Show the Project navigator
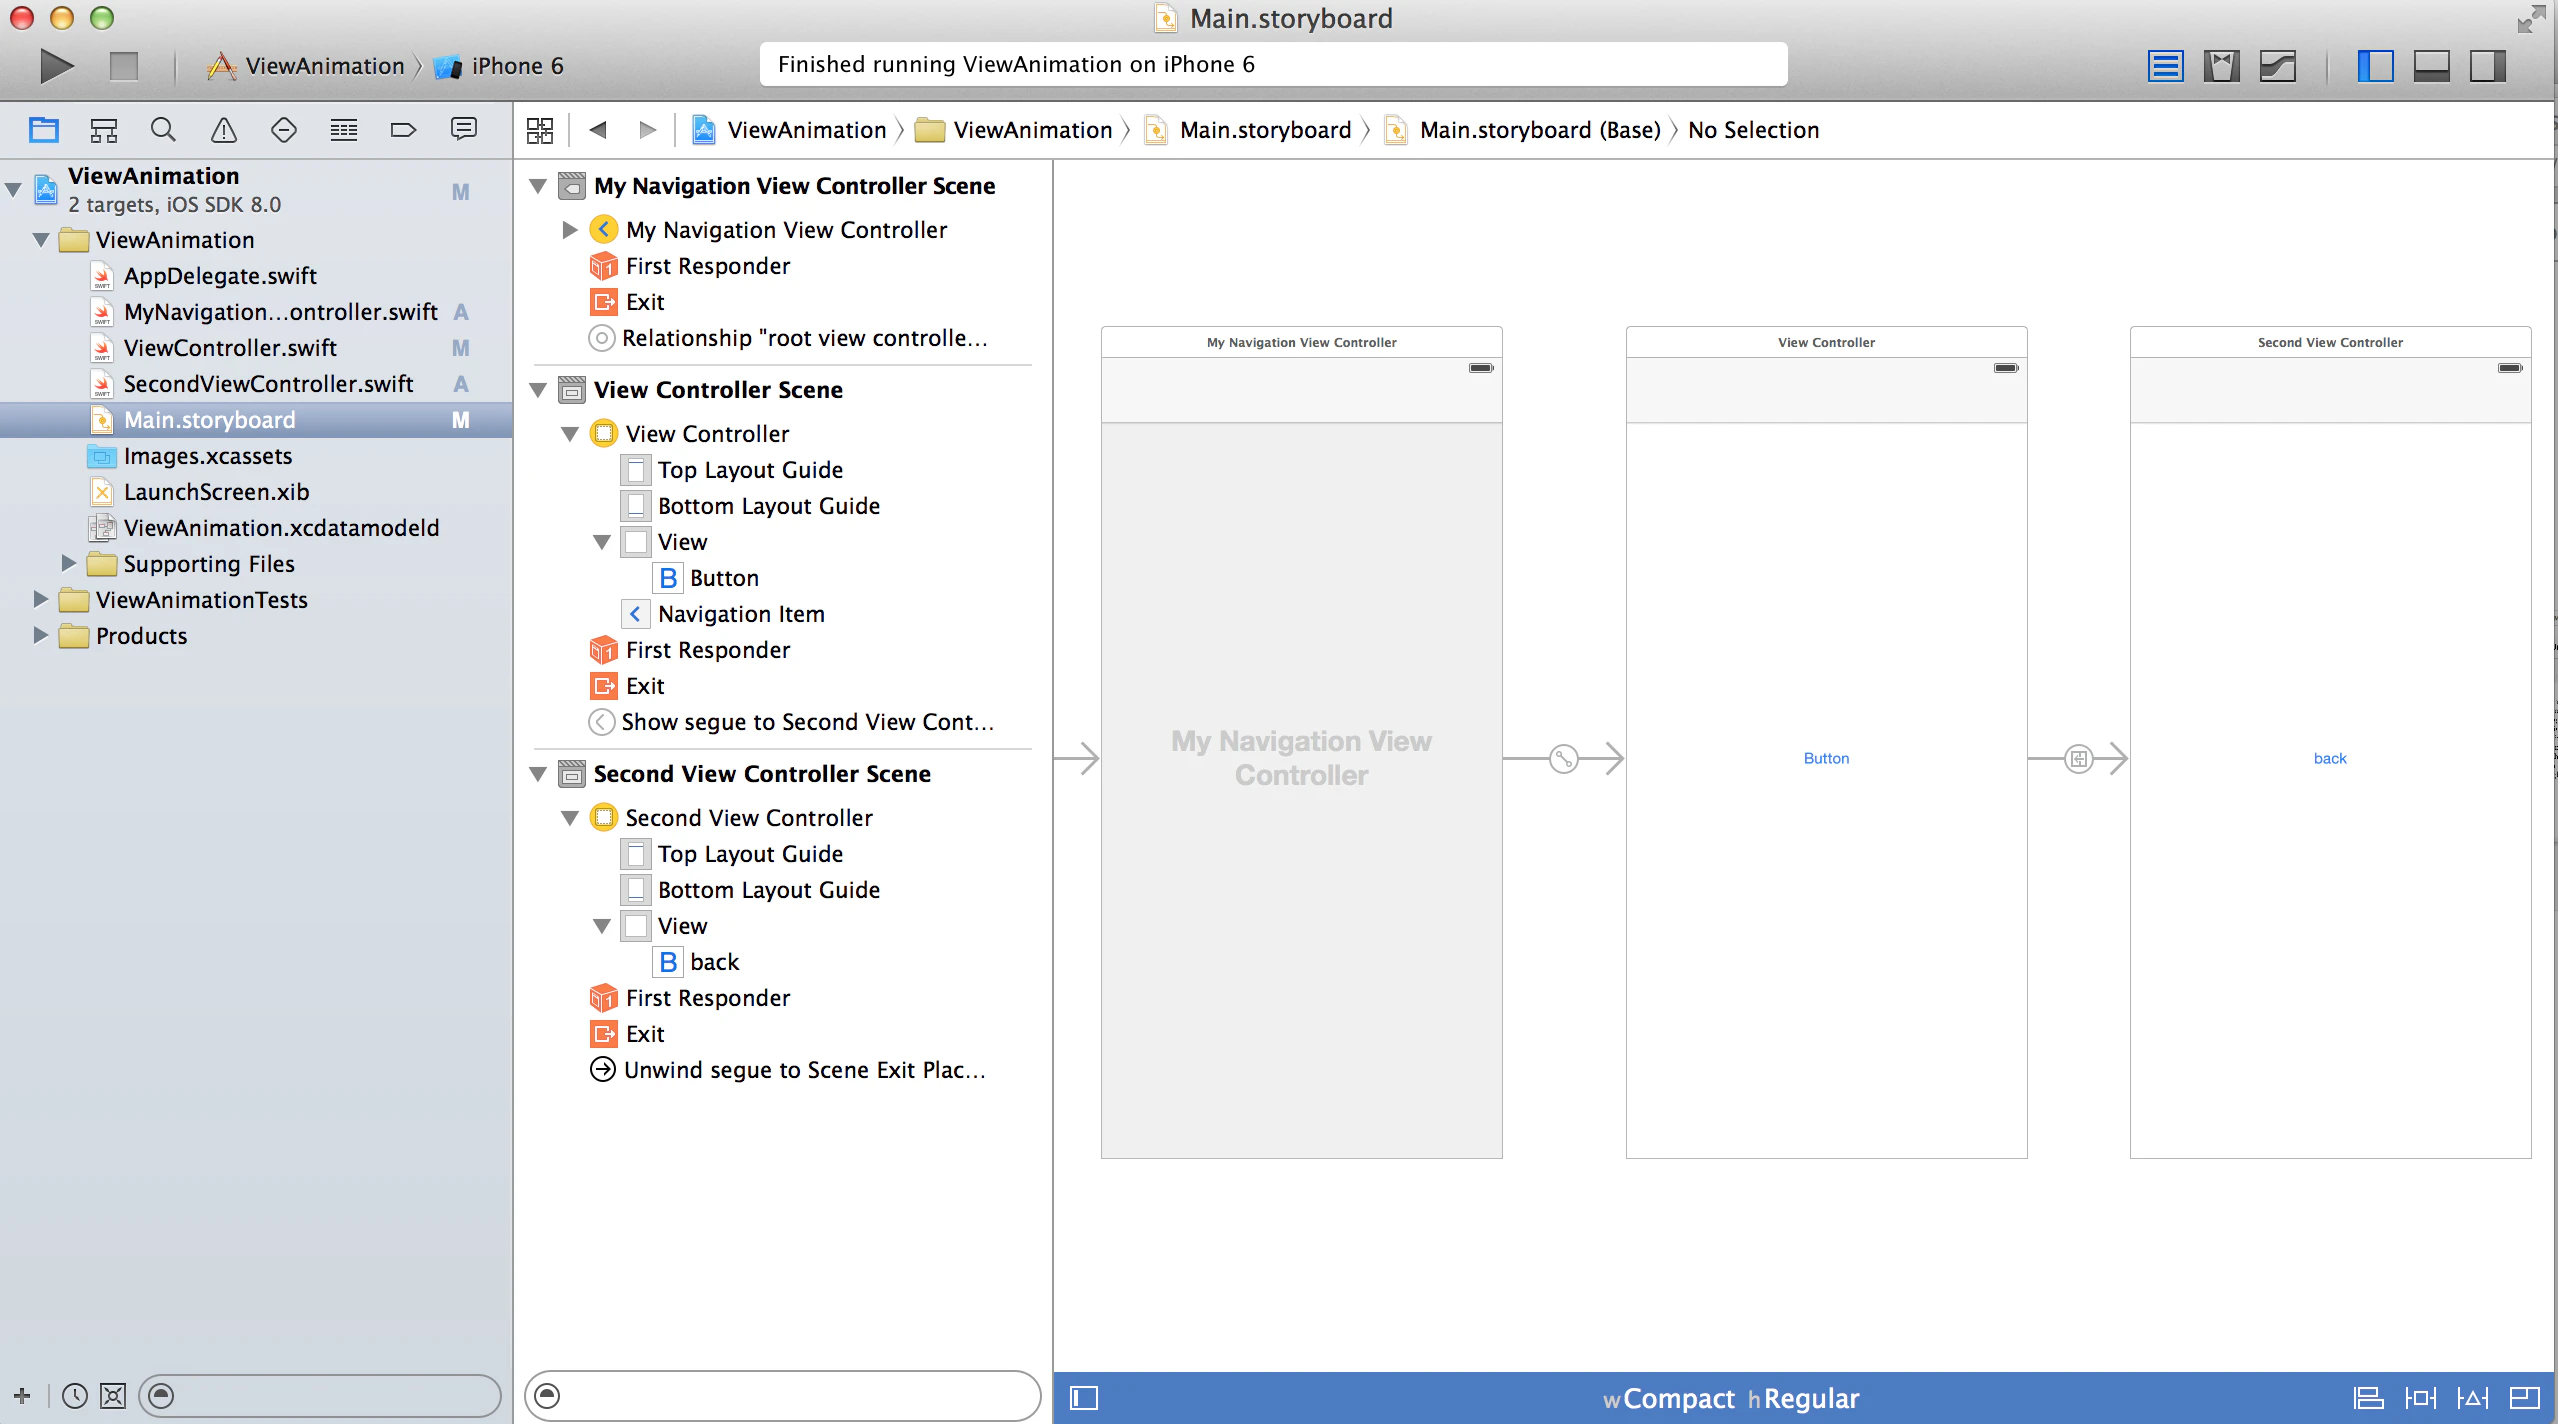Viewport: 2558px width, 1424px height. coord(44,129)
